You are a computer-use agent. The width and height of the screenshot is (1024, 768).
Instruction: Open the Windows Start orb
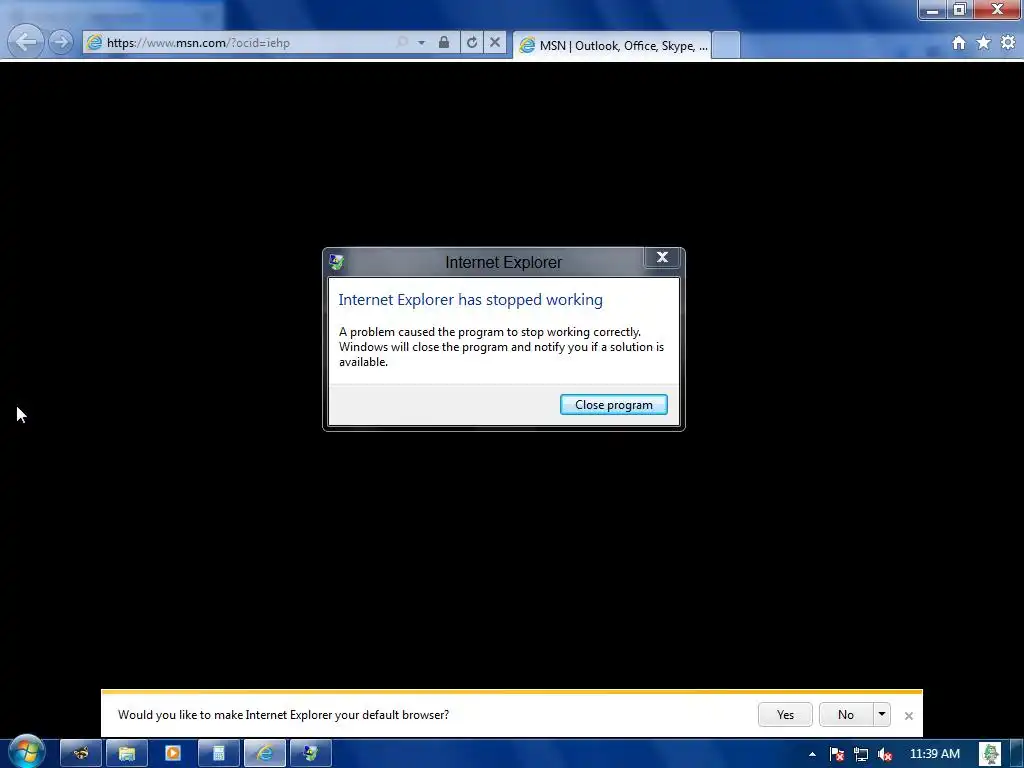click(27, 752)
